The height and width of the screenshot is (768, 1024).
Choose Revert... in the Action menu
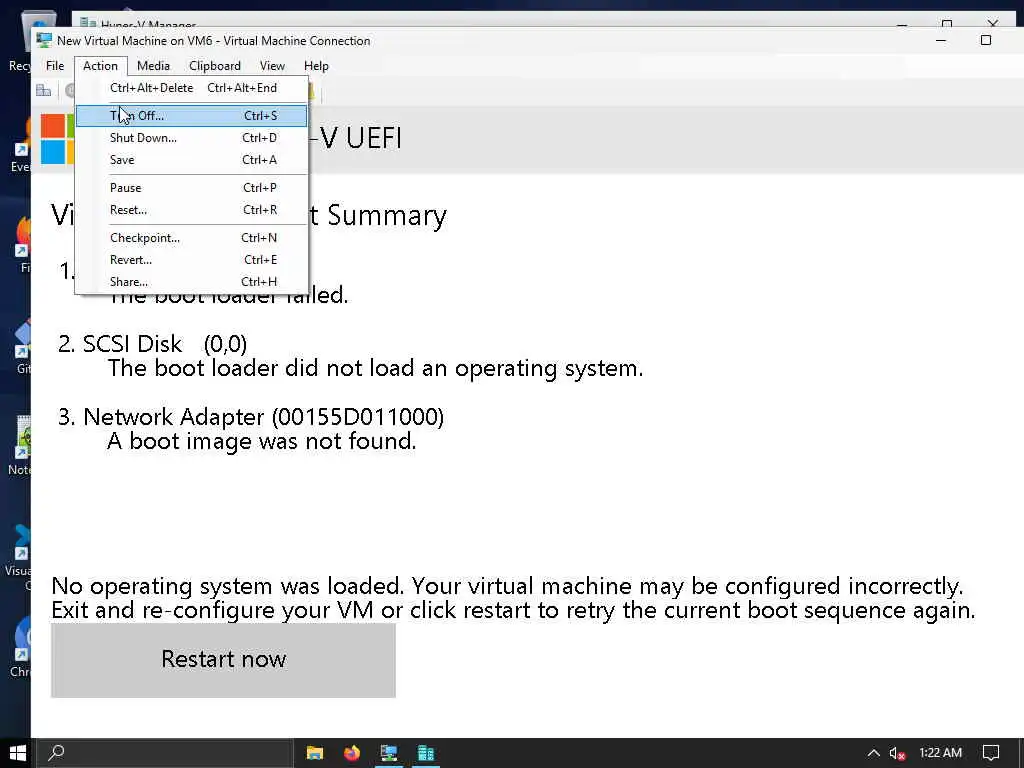(x=191, y=260)
